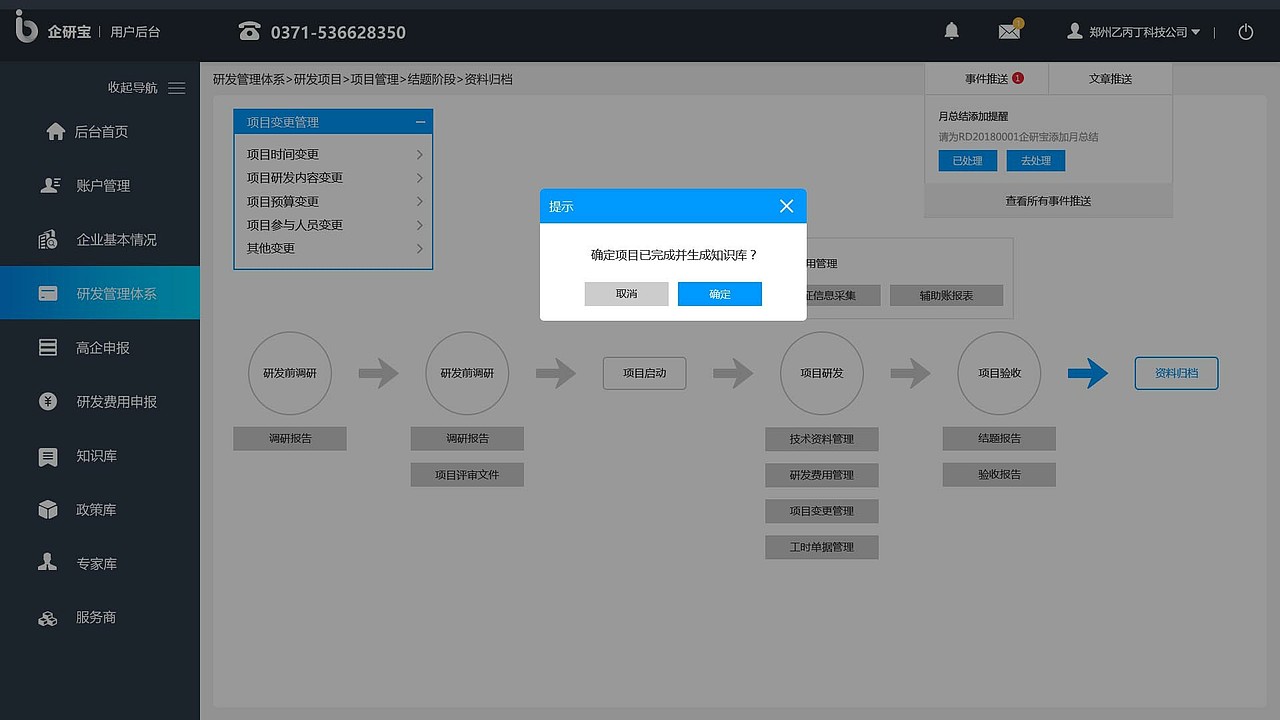Image resolution: width=1280 pixels, height=720 pixels.
Task: Click the blue arrow before 资料归档
Action: [1088, 374]
